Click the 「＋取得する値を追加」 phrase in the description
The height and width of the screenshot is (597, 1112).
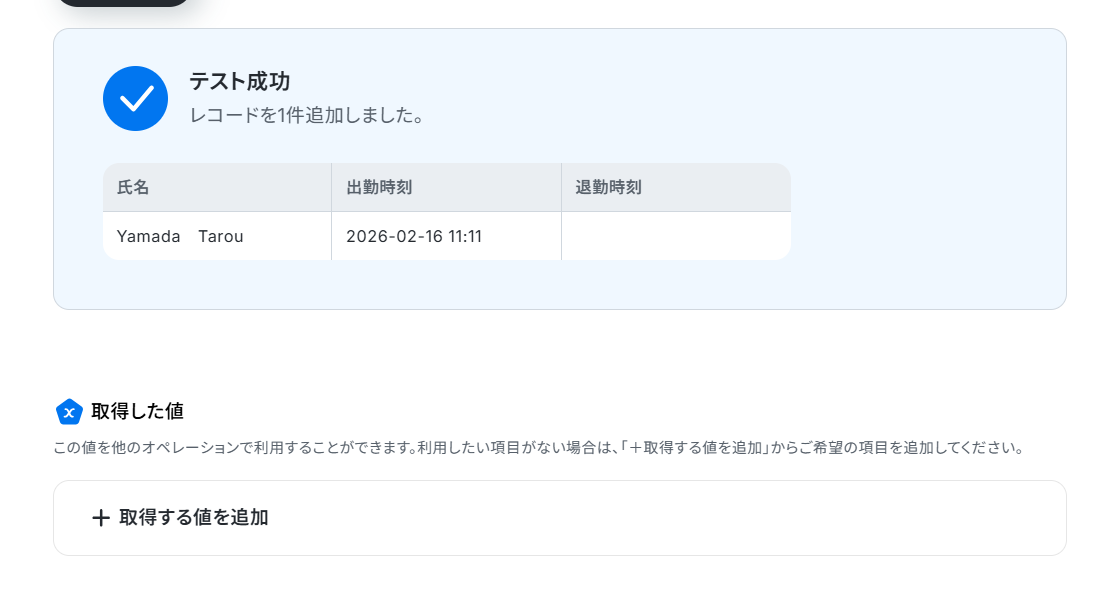697,447
